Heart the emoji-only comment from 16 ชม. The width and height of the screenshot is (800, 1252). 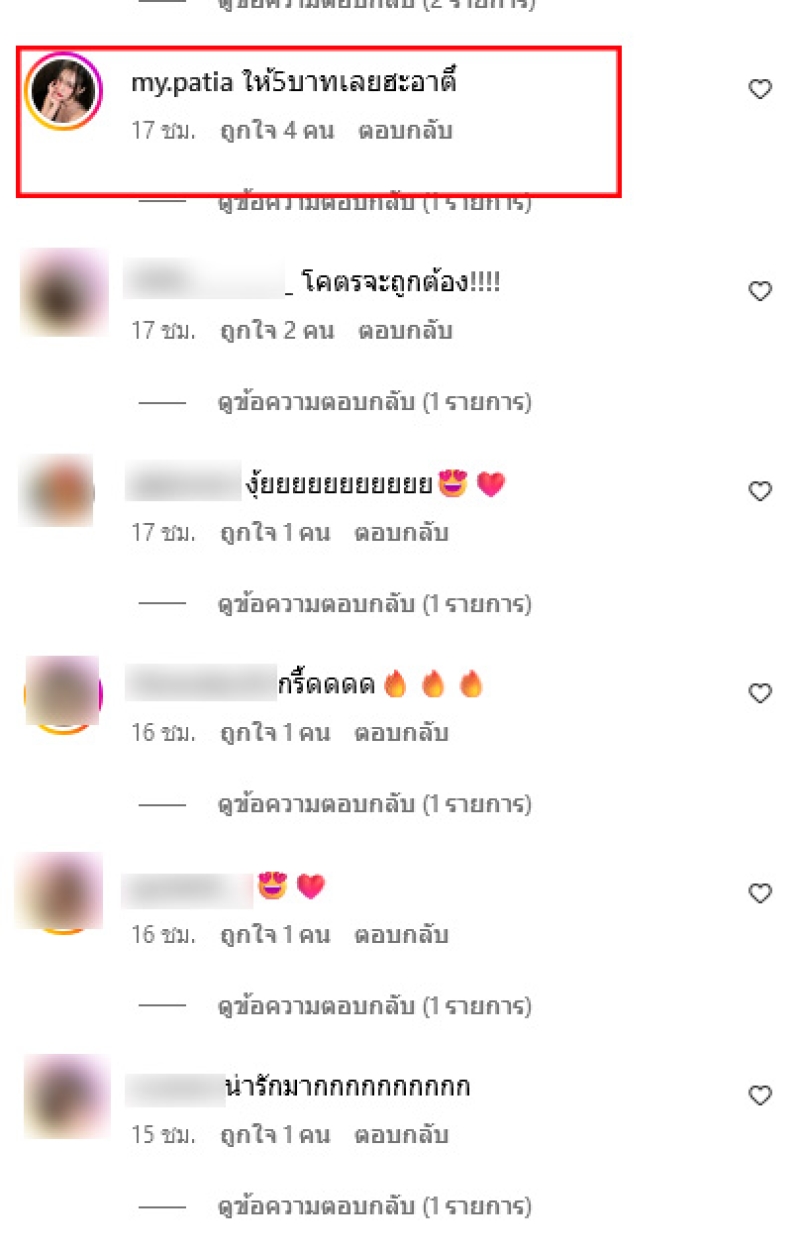coord(760,893)
